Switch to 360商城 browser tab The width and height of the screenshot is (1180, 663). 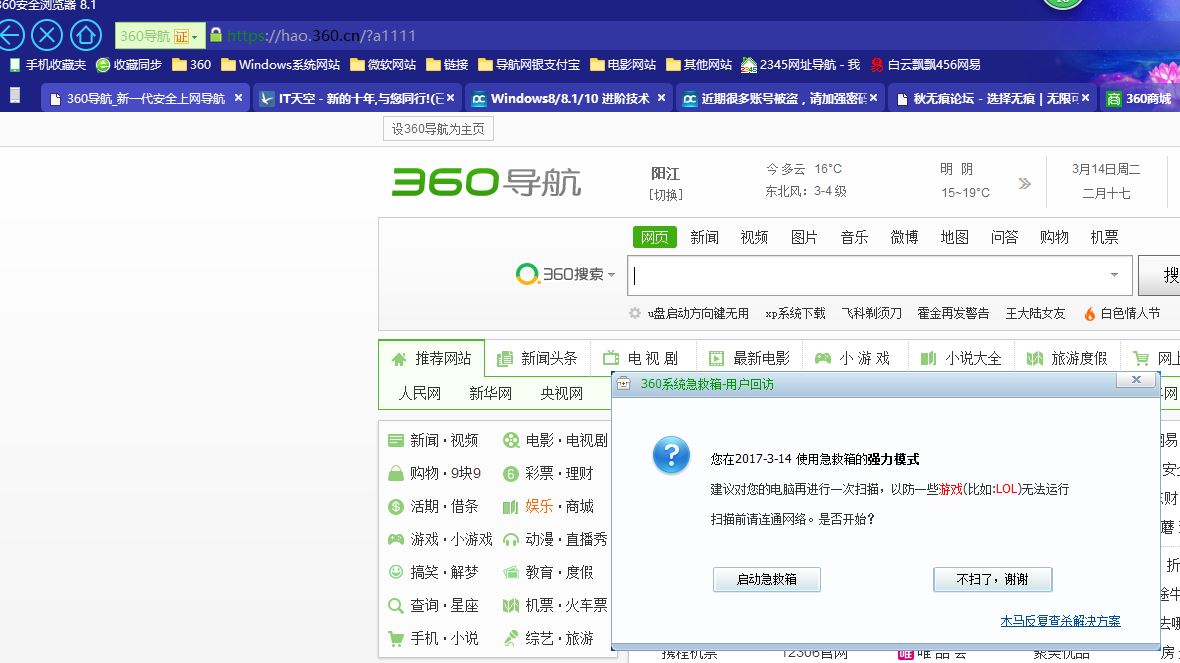1140,98
